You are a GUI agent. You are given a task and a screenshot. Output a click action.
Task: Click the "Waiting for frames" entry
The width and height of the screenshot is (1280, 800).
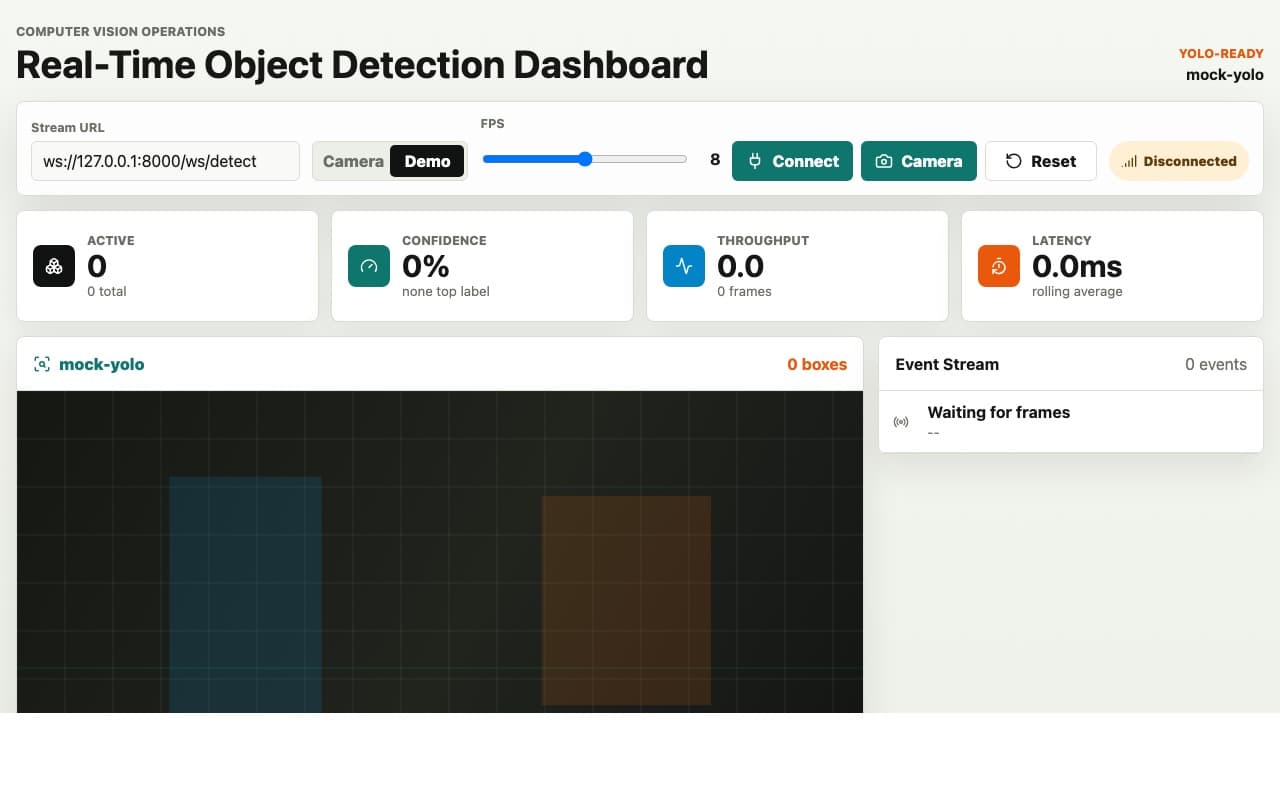[1071, 422]
